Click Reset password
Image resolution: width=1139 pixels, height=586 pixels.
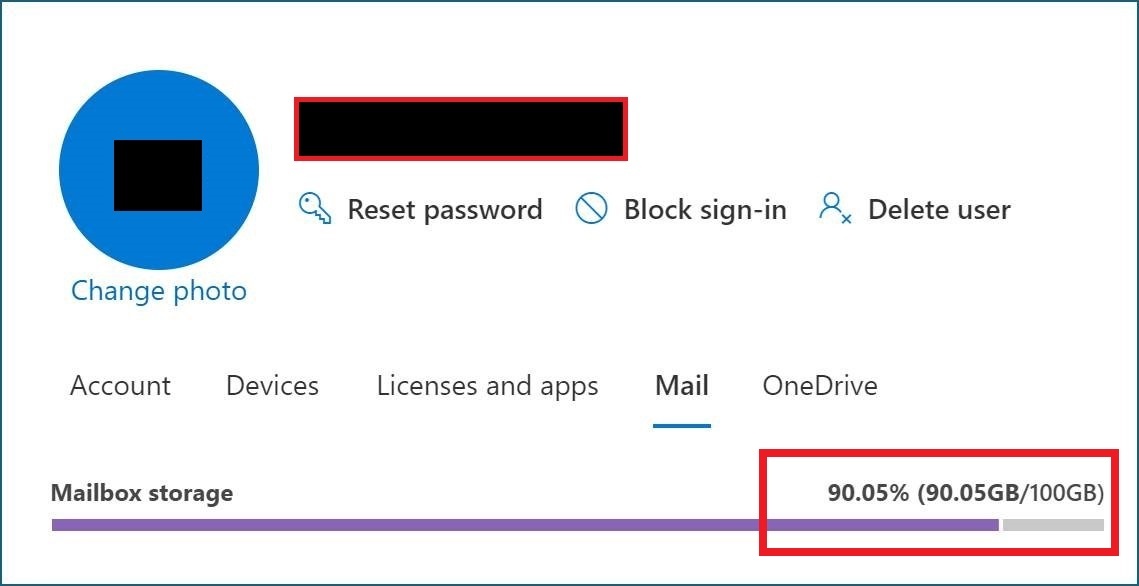pos(444,209)
